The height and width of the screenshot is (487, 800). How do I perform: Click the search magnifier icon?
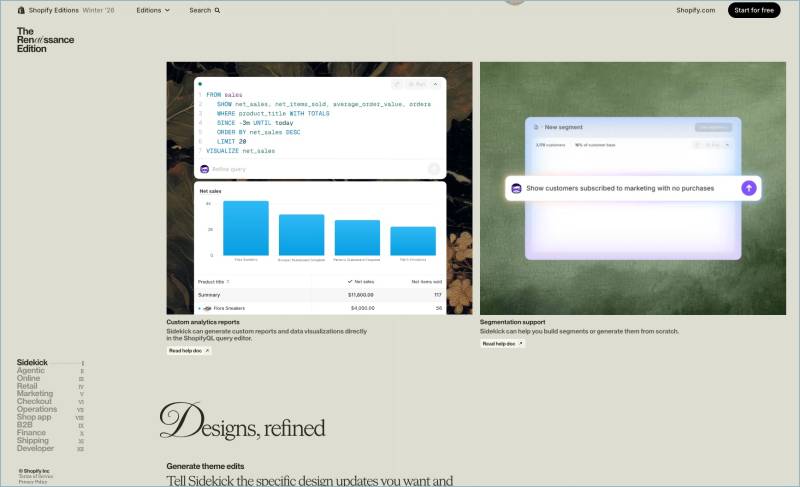[217, 10]
